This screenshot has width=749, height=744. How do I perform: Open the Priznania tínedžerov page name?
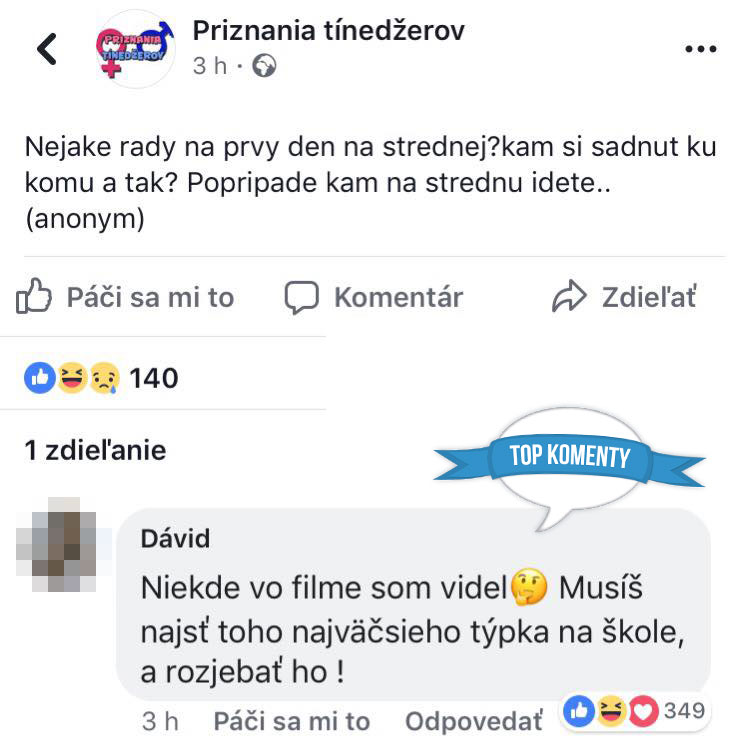point(328,31)
